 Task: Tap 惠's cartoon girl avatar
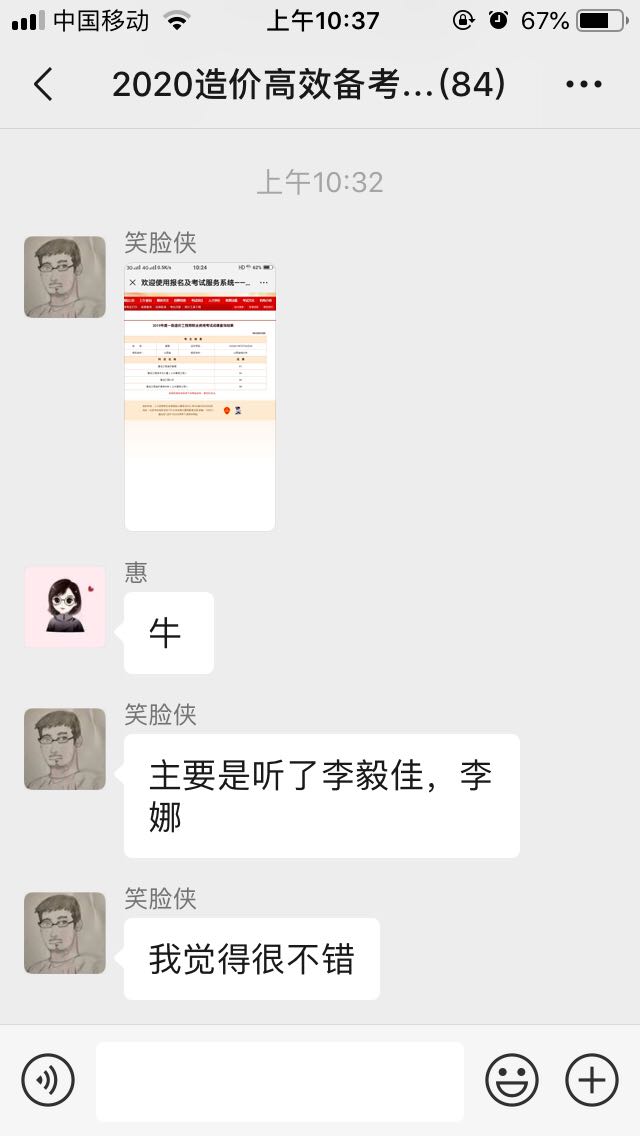point(65,607)
